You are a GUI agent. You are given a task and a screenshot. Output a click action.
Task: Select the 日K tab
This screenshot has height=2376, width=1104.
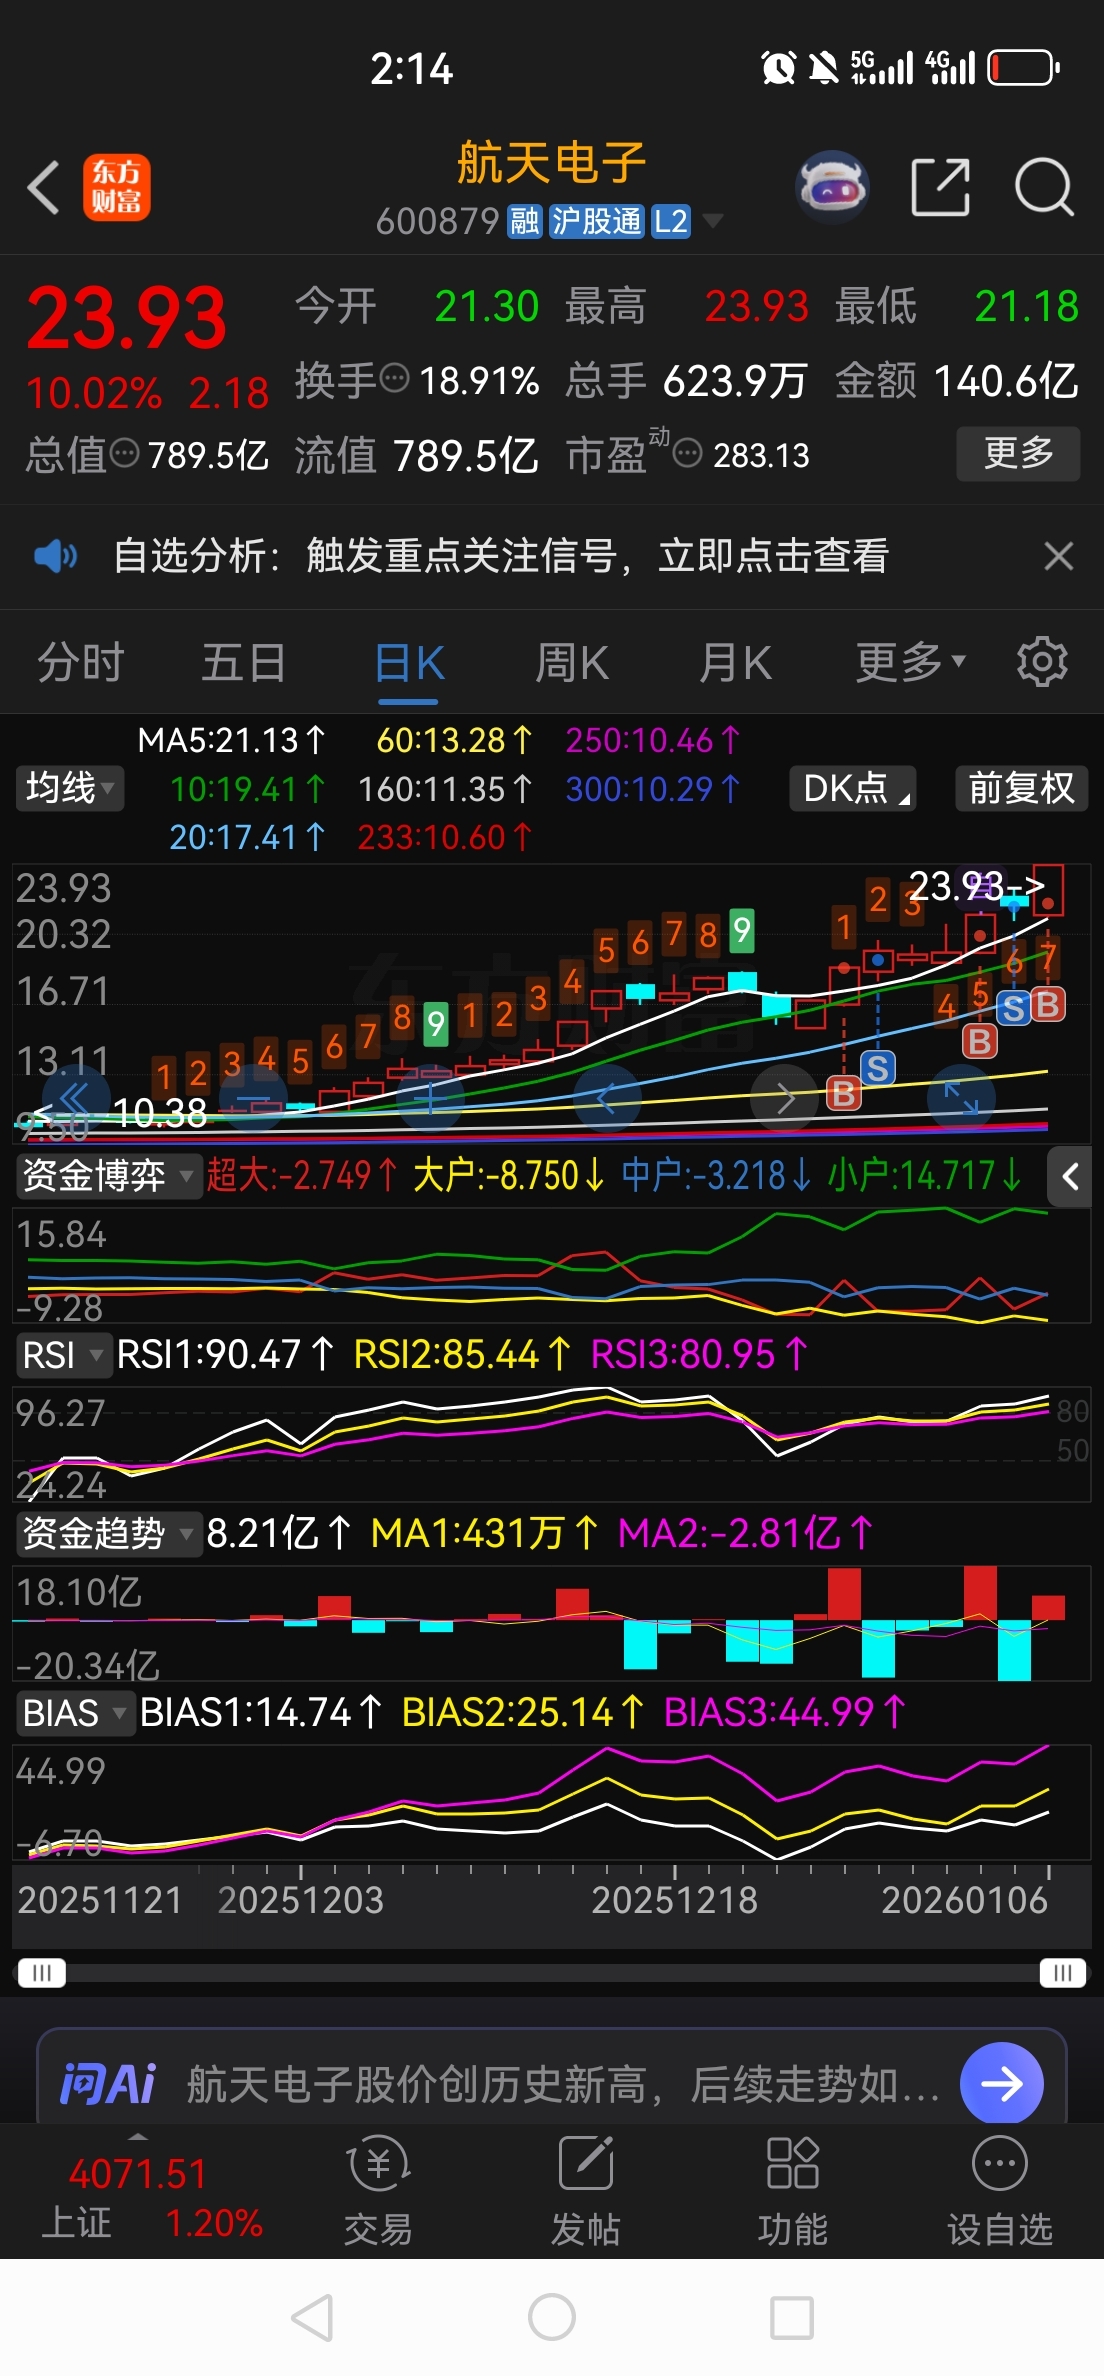(409, 664)
